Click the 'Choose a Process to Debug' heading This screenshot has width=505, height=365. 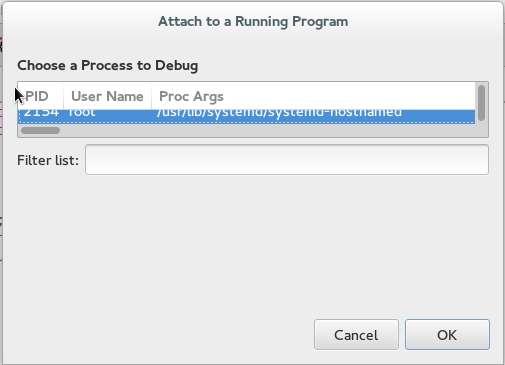(x=108, y=65)
